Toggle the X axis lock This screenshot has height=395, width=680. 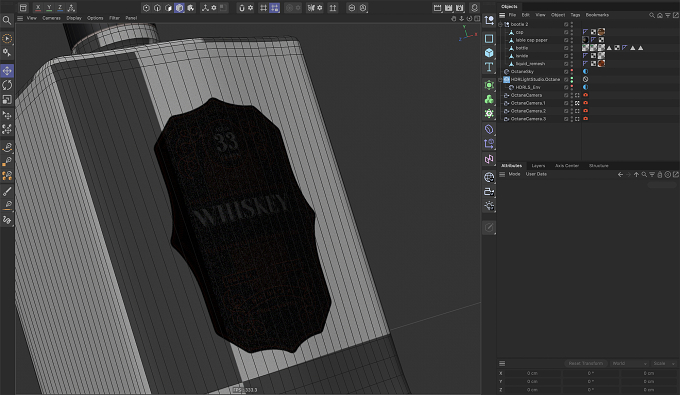click(38, 7)
